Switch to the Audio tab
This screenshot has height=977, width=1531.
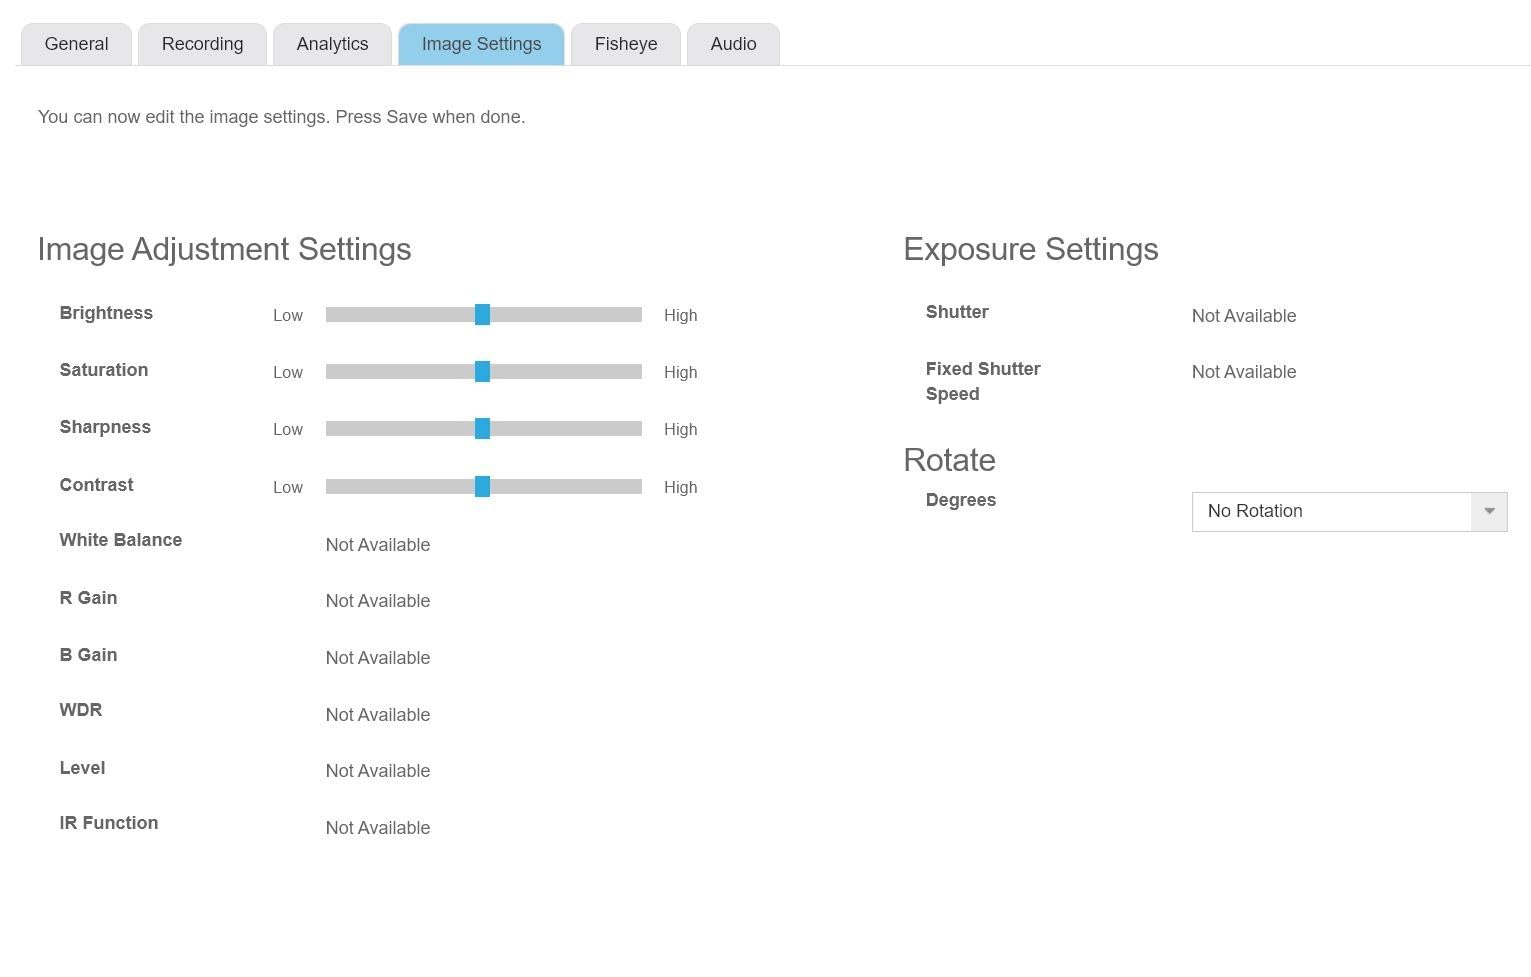pyautogui.click(x=733, y=44)
